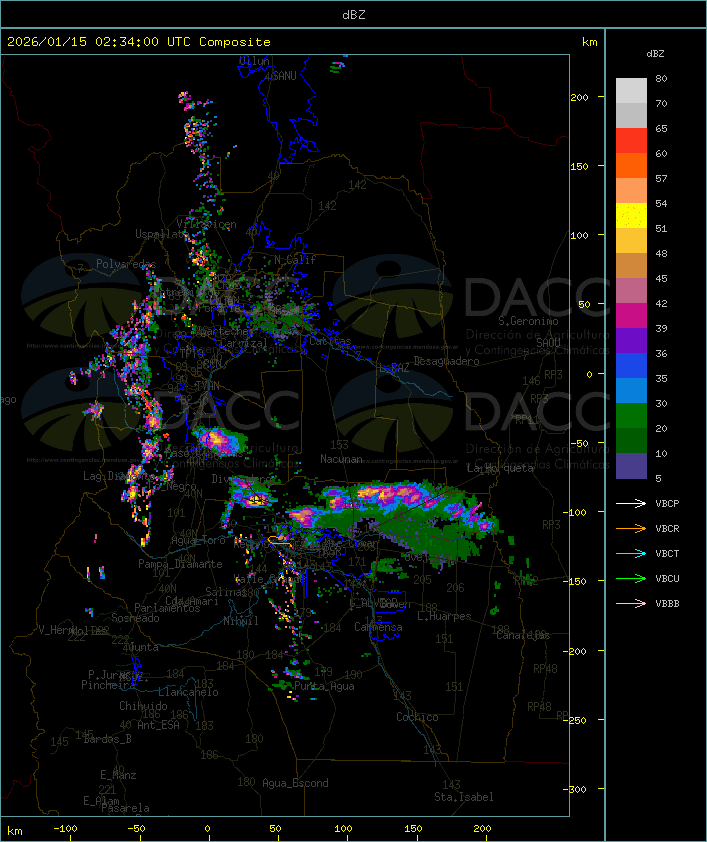Pick the purple 36-39 dBZ swatch
This screenshot has height=842, width=707.
click(631, 341)
